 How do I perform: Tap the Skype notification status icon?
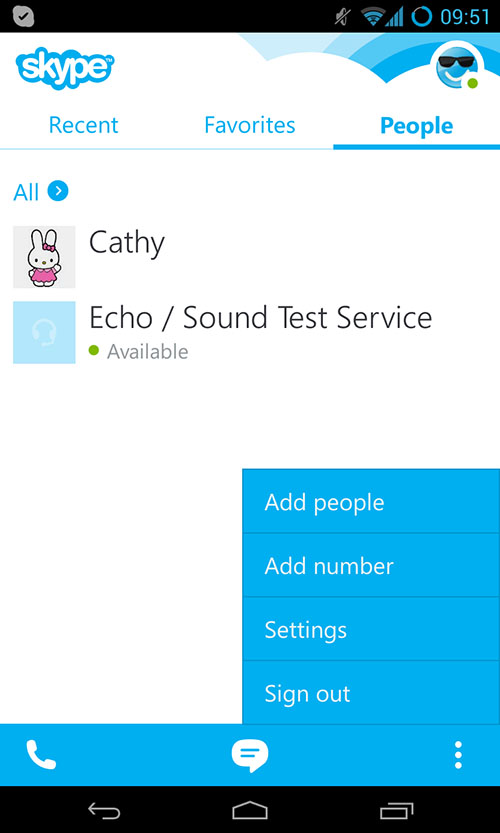click(x=23, y=16)
